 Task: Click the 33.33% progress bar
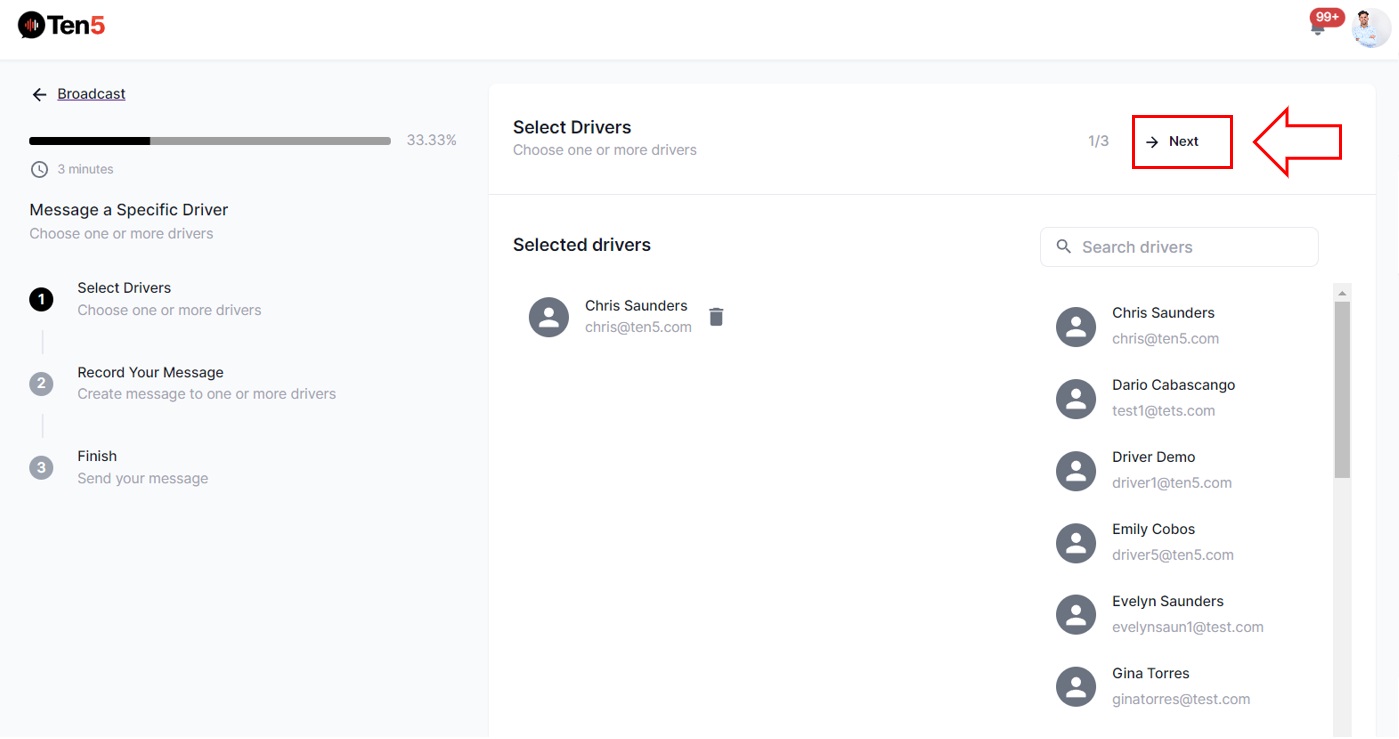(210, 141)
